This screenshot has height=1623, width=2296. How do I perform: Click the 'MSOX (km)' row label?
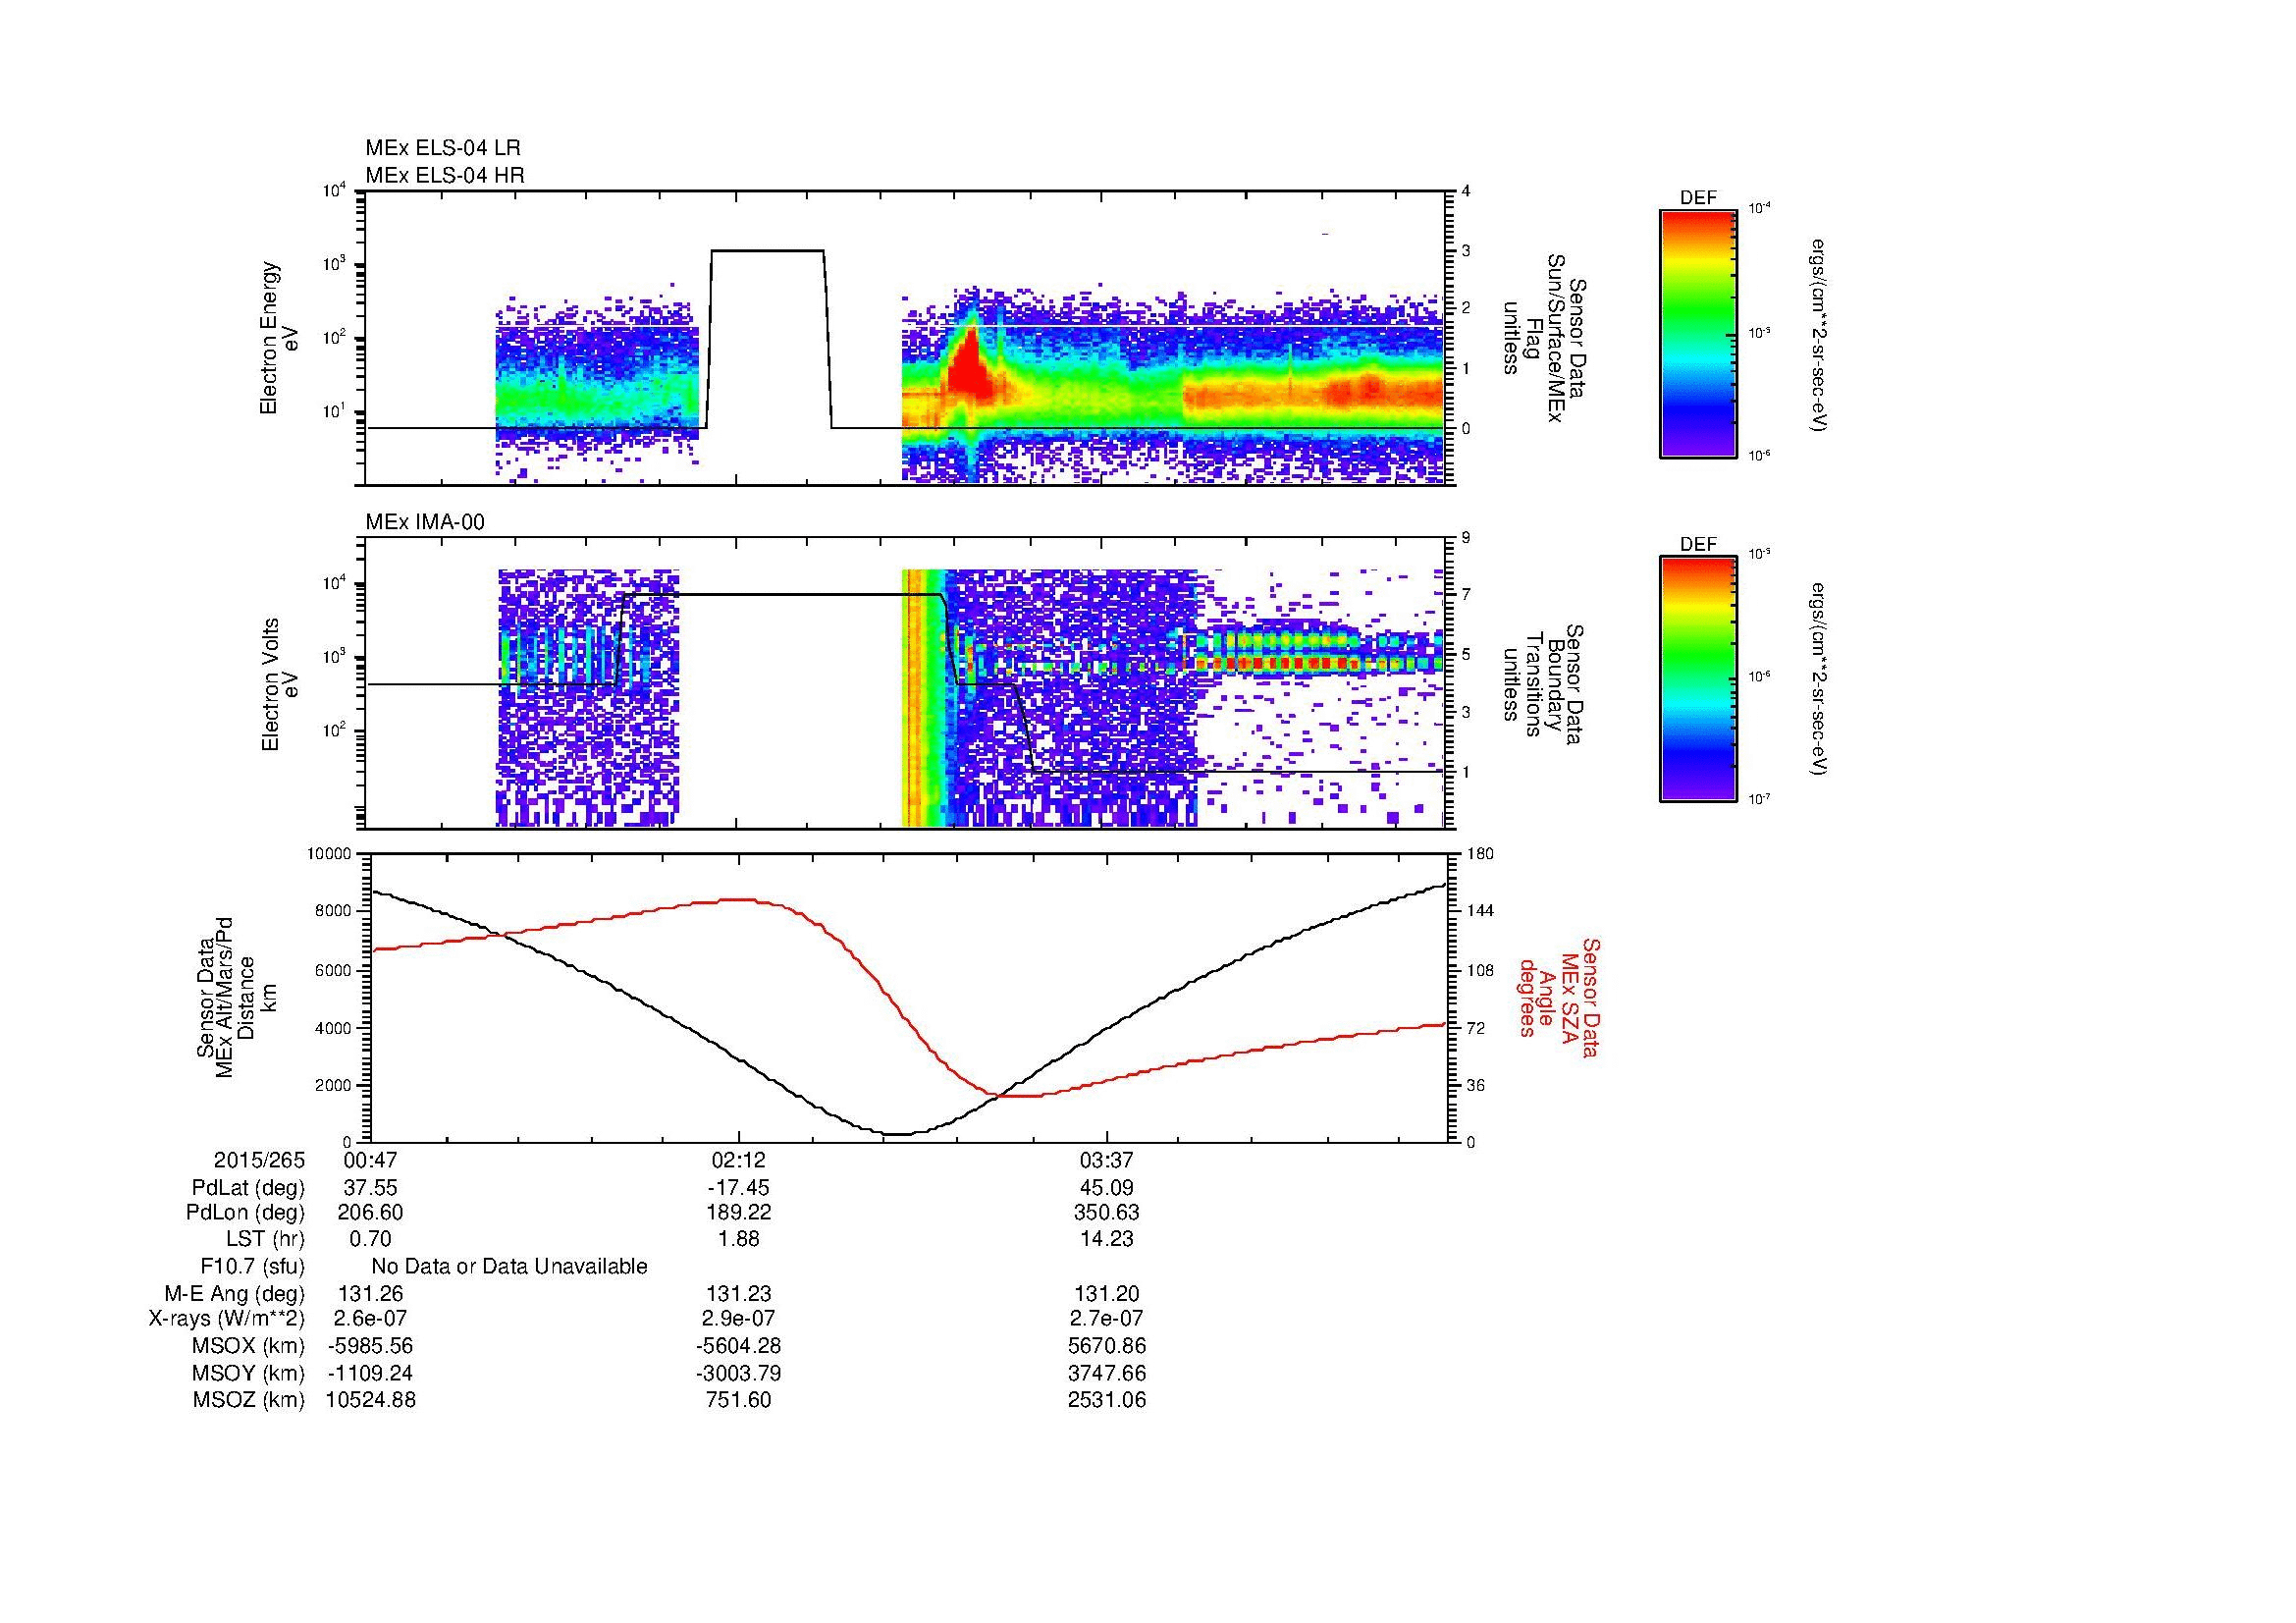248,1345
